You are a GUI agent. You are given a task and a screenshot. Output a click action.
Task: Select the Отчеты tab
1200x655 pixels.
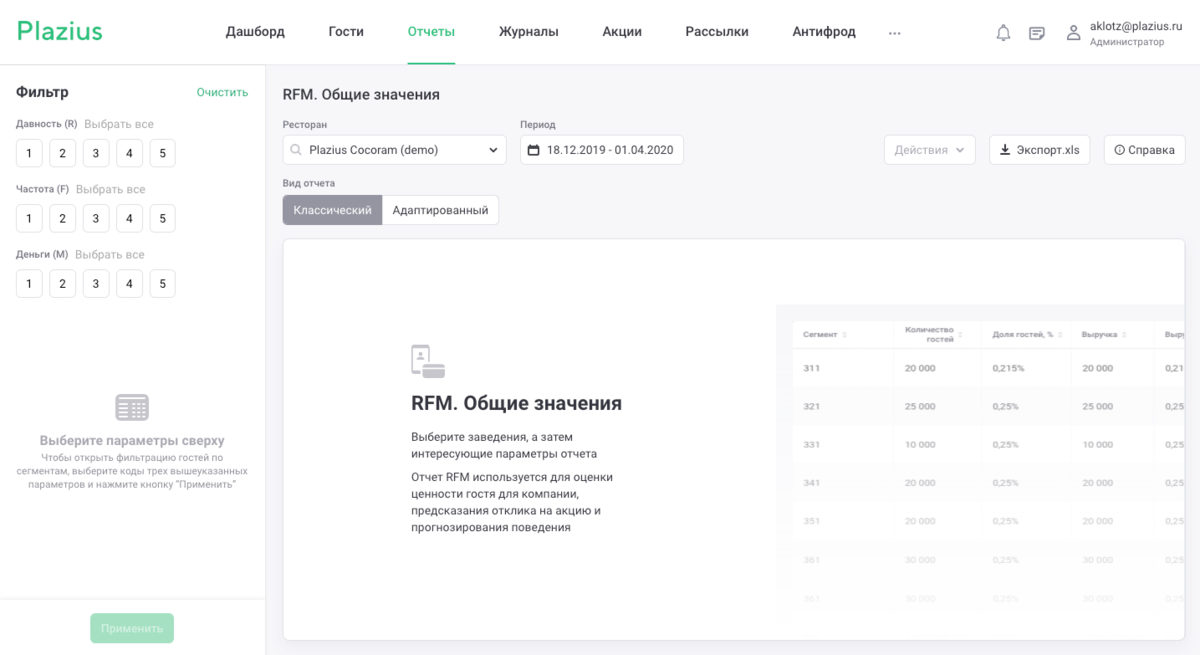[431, 32]
